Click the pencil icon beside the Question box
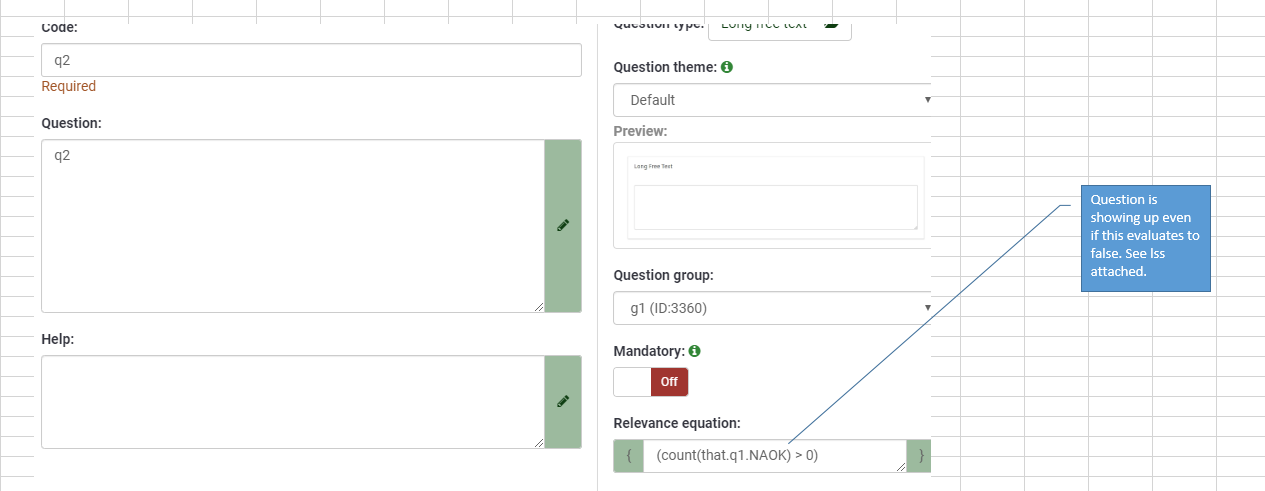 [x=563, y=226]
